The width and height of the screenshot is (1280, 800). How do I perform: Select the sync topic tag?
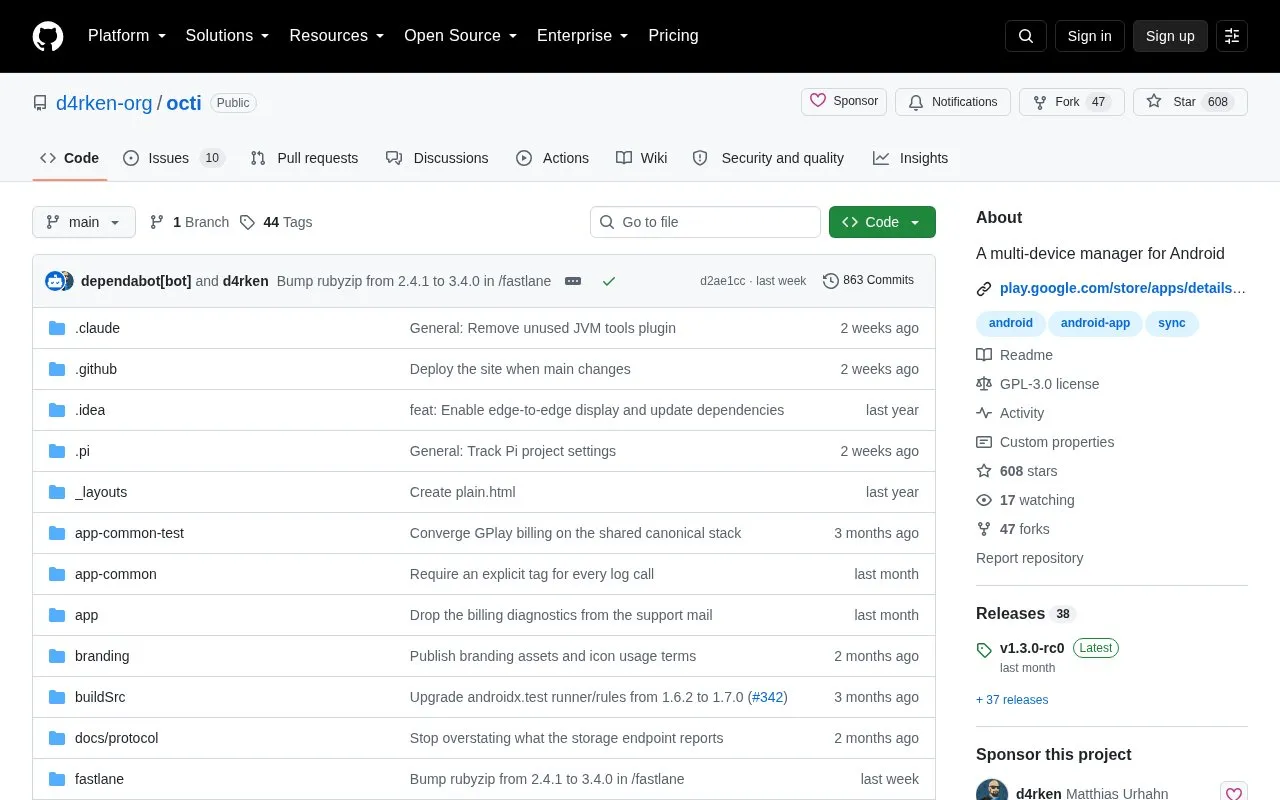pyautogui.click(x=1172, y=323)
